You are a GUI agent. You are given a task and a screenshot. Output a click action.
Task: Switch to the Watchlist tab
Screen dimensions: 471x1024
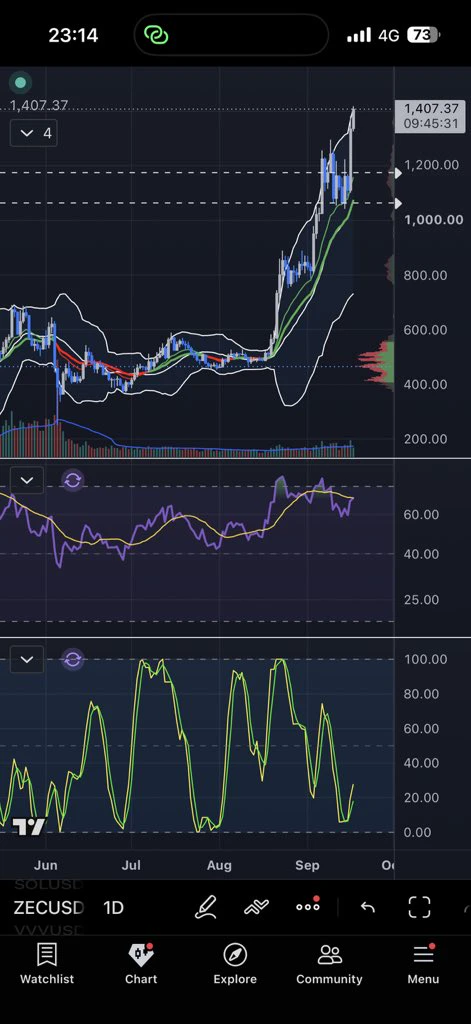click(47, 964)
